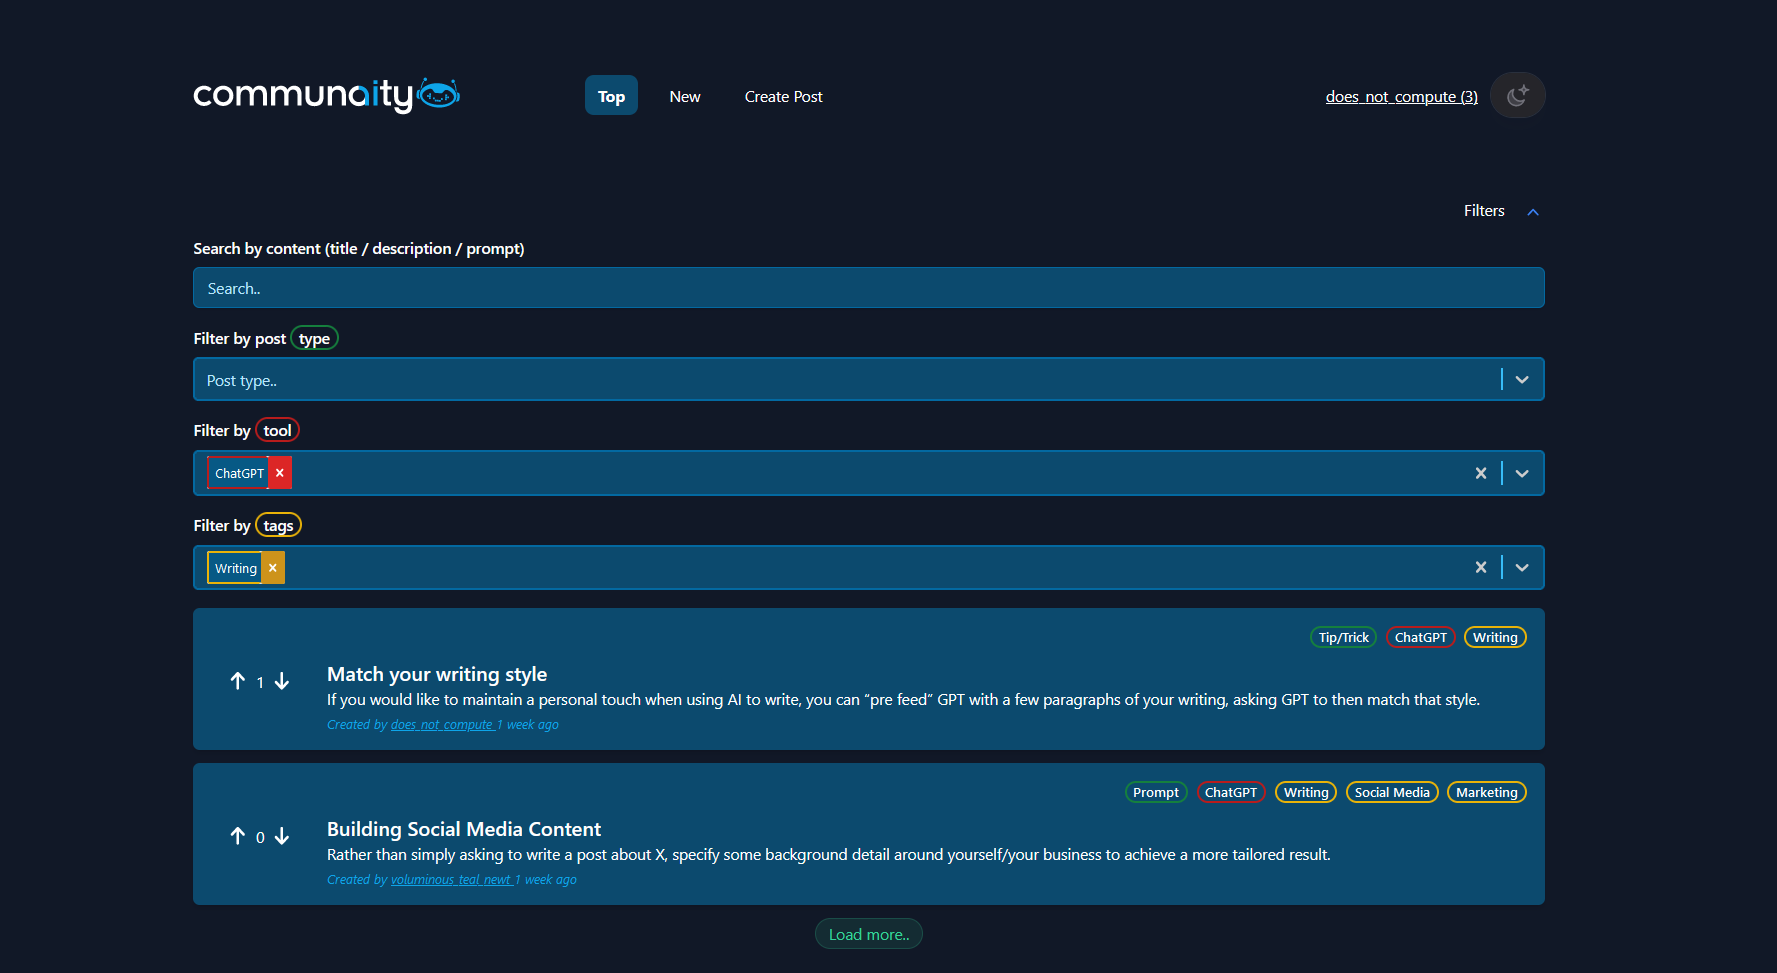Expand the tool filter dropdown
Screen dimensions: 1777x973
[1522, 473]
